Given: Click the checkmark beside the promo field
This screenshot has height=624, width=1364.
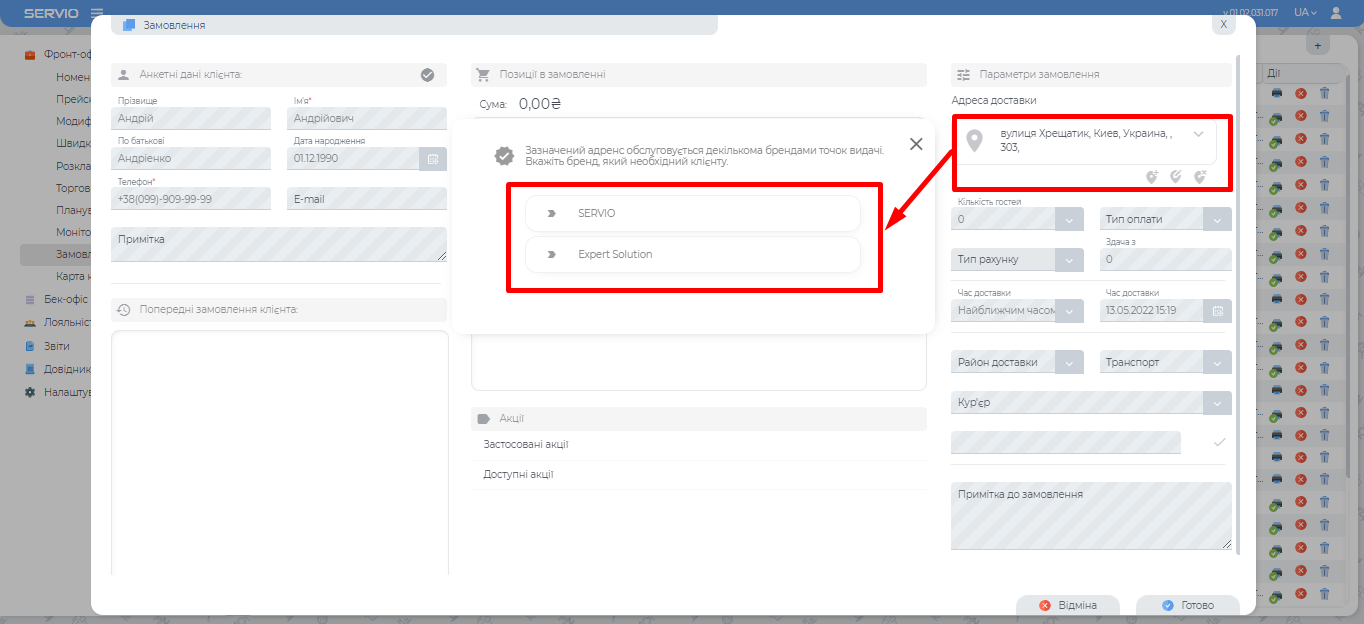Looking at the screenshot, I should pos(1219,442).
